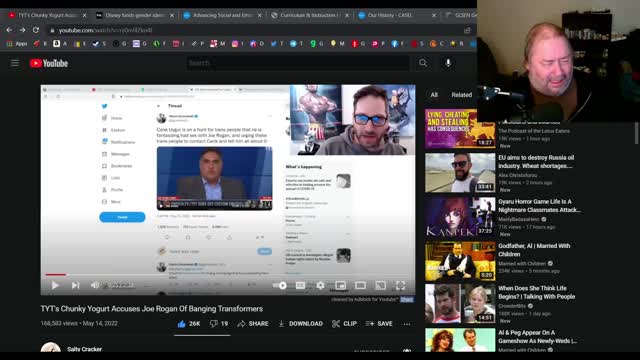This screenshot has width=640, height=360.
Task: Click the share page icon in address bar
Action: pyautogui.click(x=467, y=30)
